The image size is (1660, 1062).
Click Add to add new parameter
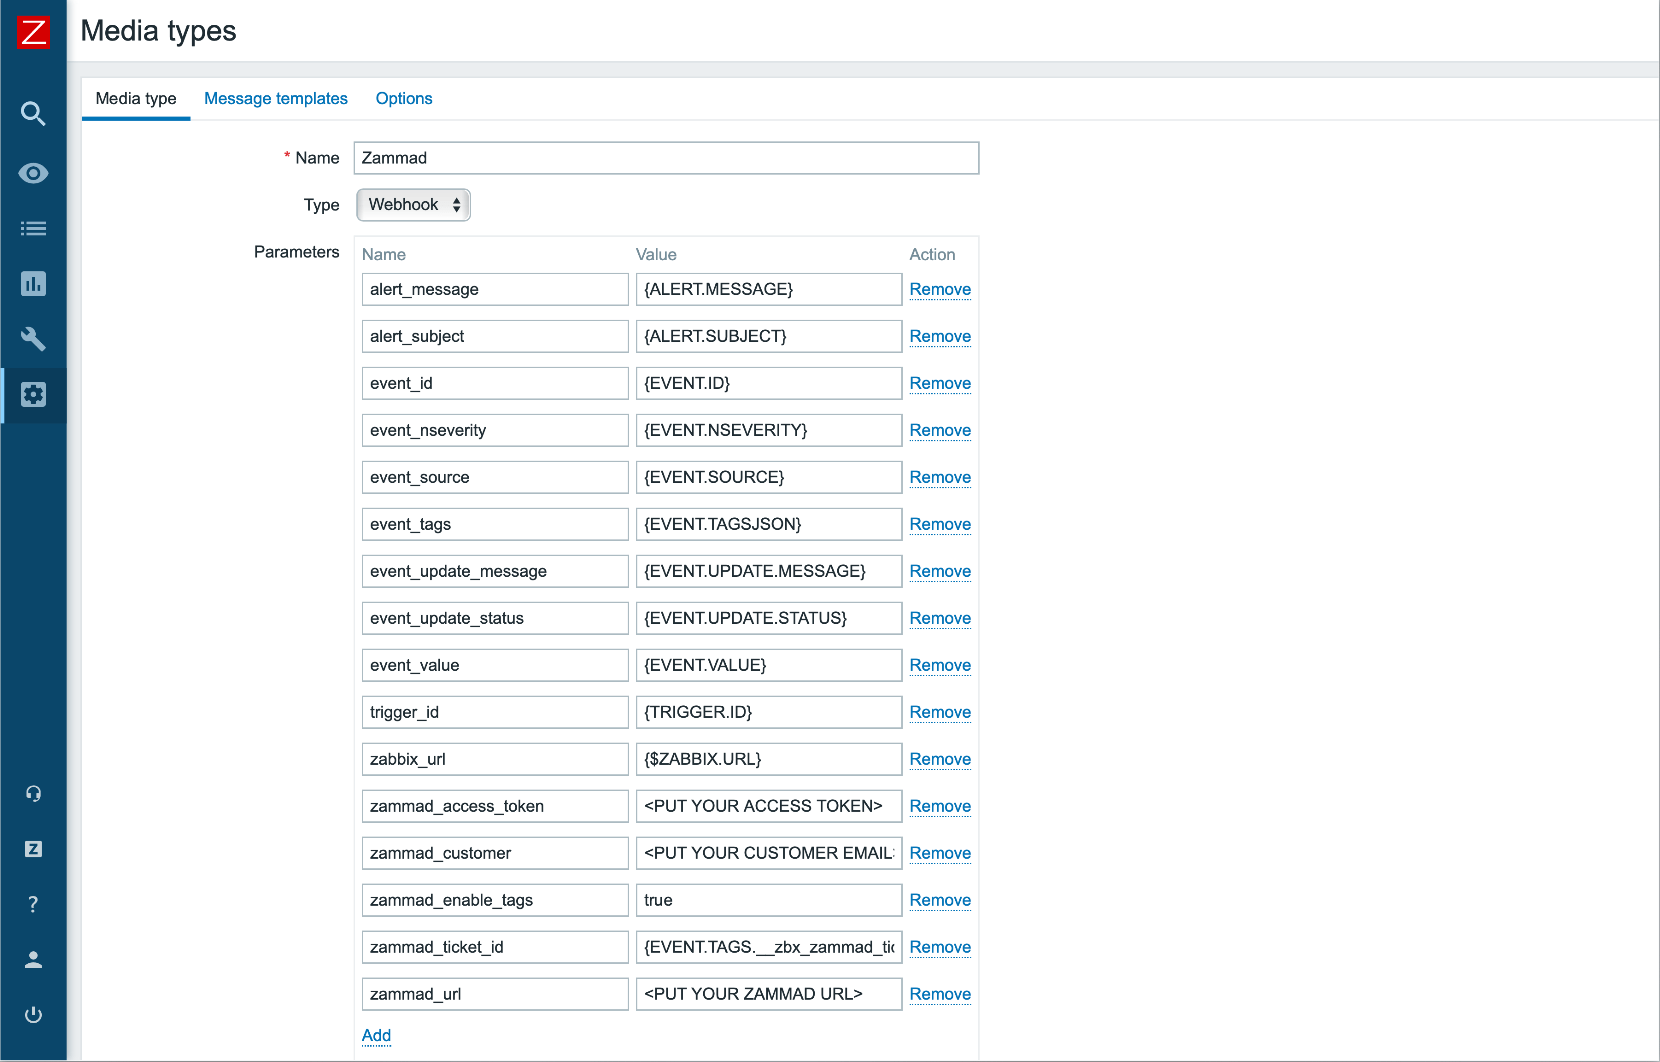click(x=376, y=1035)
